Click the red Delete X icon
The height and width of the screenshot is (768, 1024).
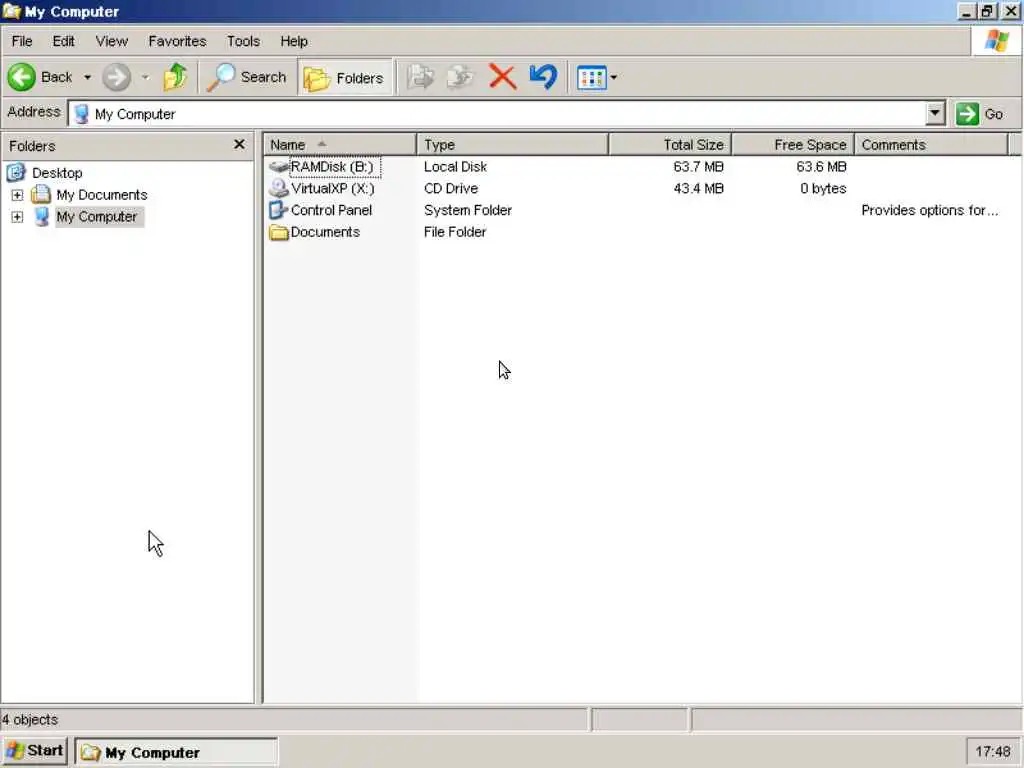[x=502, y=77]
